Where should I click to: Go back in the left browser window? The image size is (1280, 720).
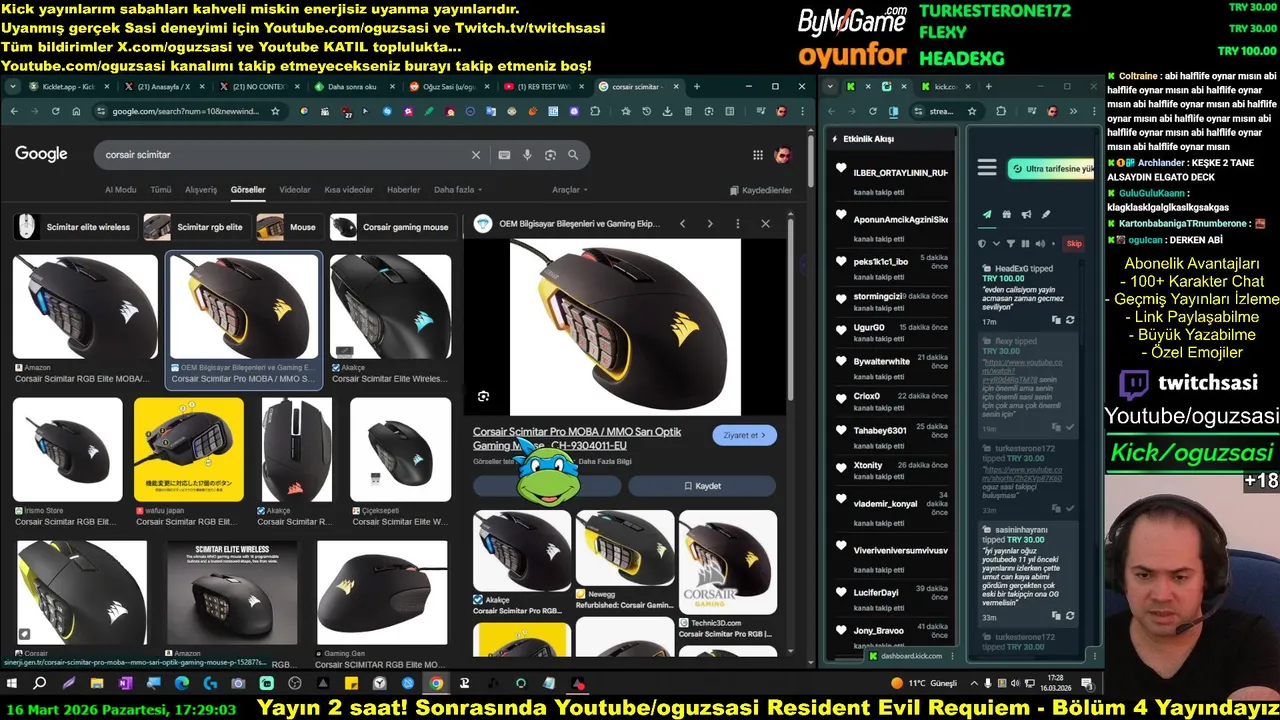coord(14,111)
